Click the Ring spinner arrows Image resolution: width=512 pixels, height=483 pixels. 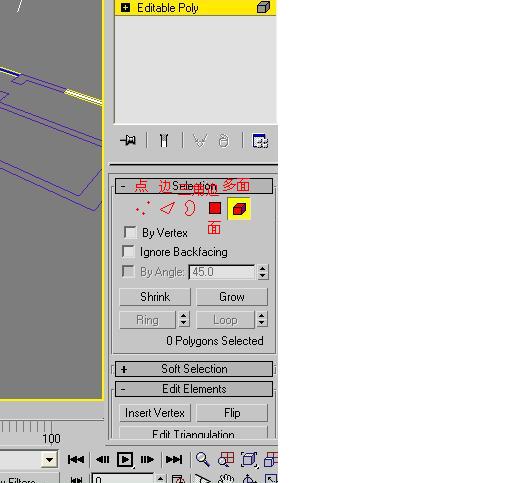click(x=184, y=319)
